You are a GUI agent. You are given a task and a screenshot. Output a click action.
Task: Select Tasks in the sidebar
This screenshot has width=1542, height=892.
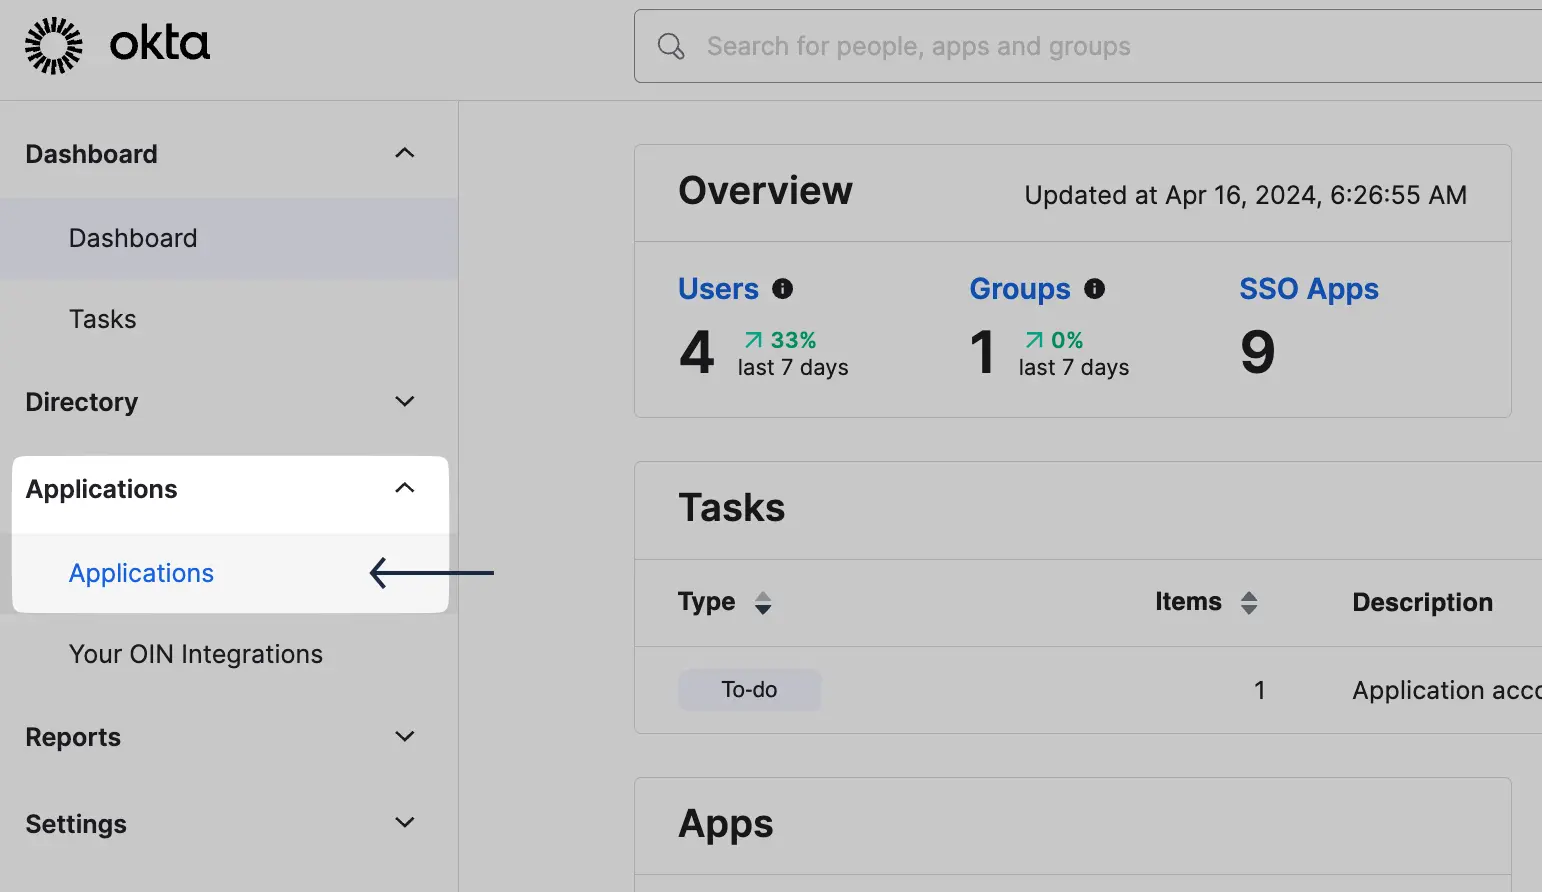[102, 319]
